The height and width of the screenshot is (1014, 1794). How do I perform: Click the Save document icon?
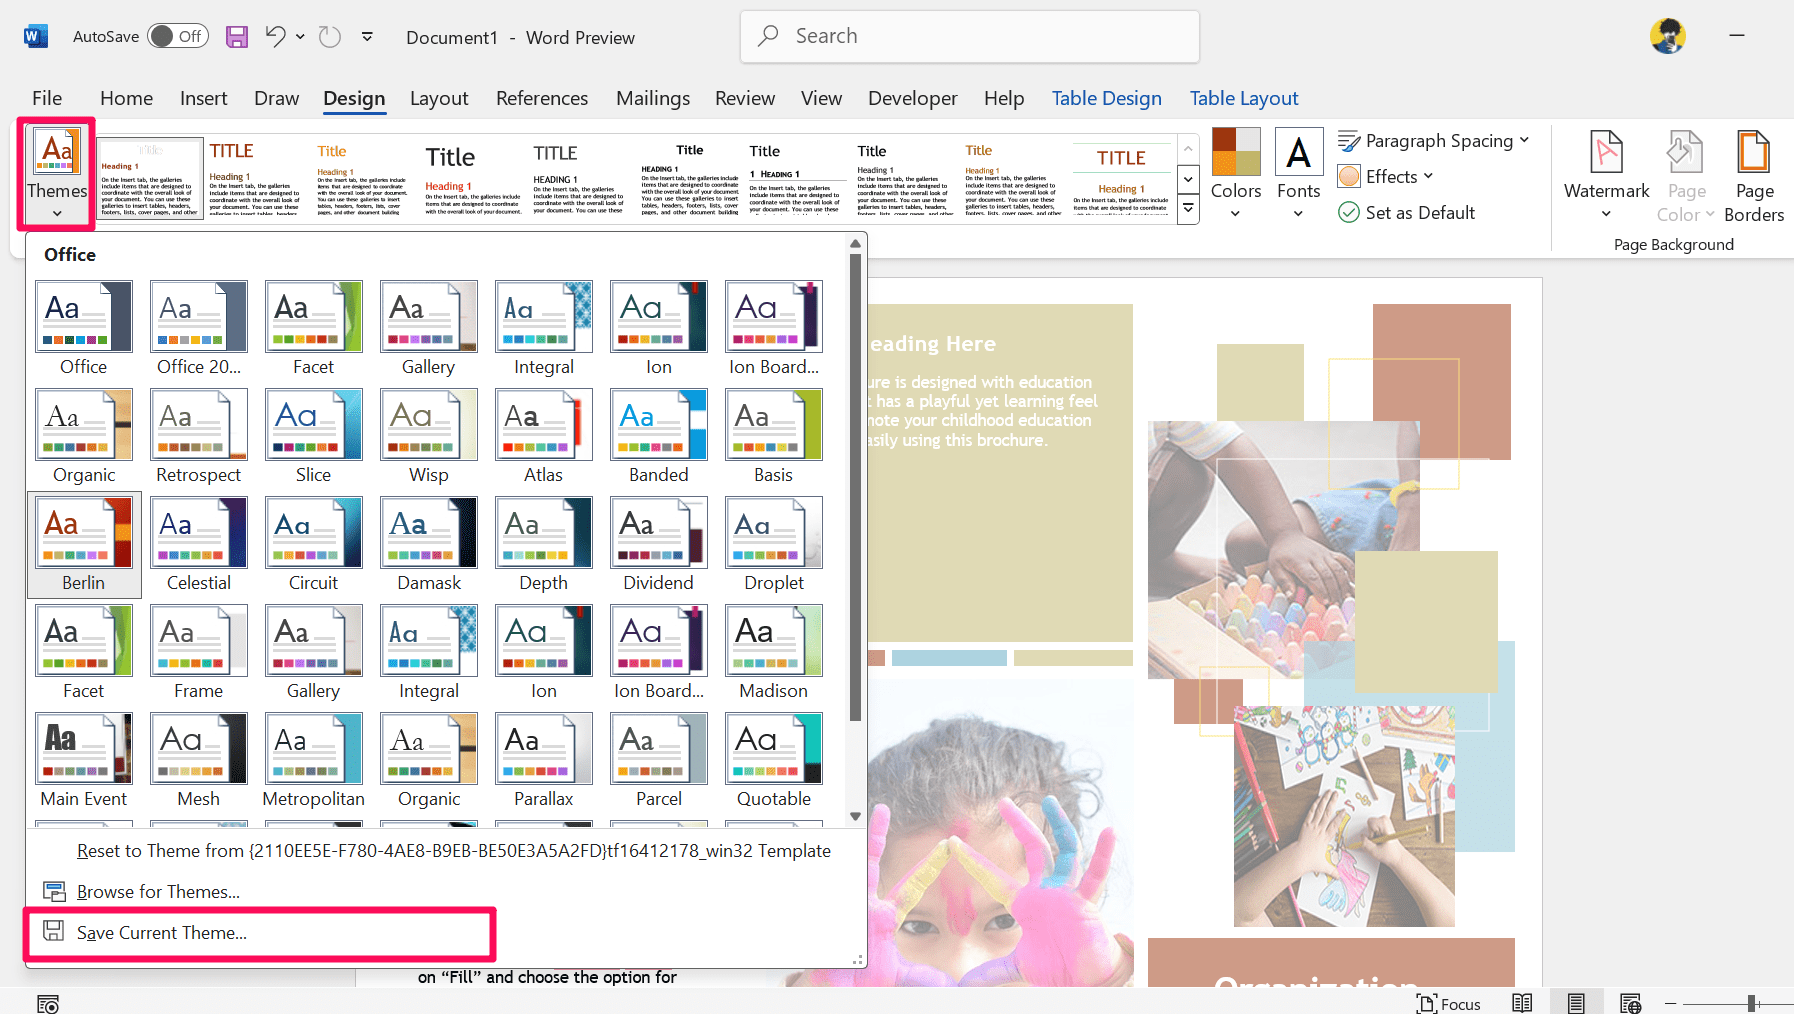click(x=237, y=37)
